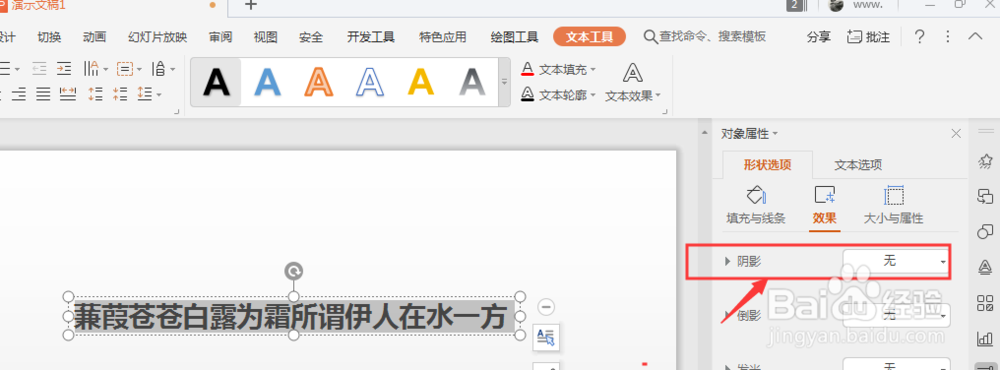Click the four-squares icon in right sidebar
The image size is (1000, 370).
985,302
